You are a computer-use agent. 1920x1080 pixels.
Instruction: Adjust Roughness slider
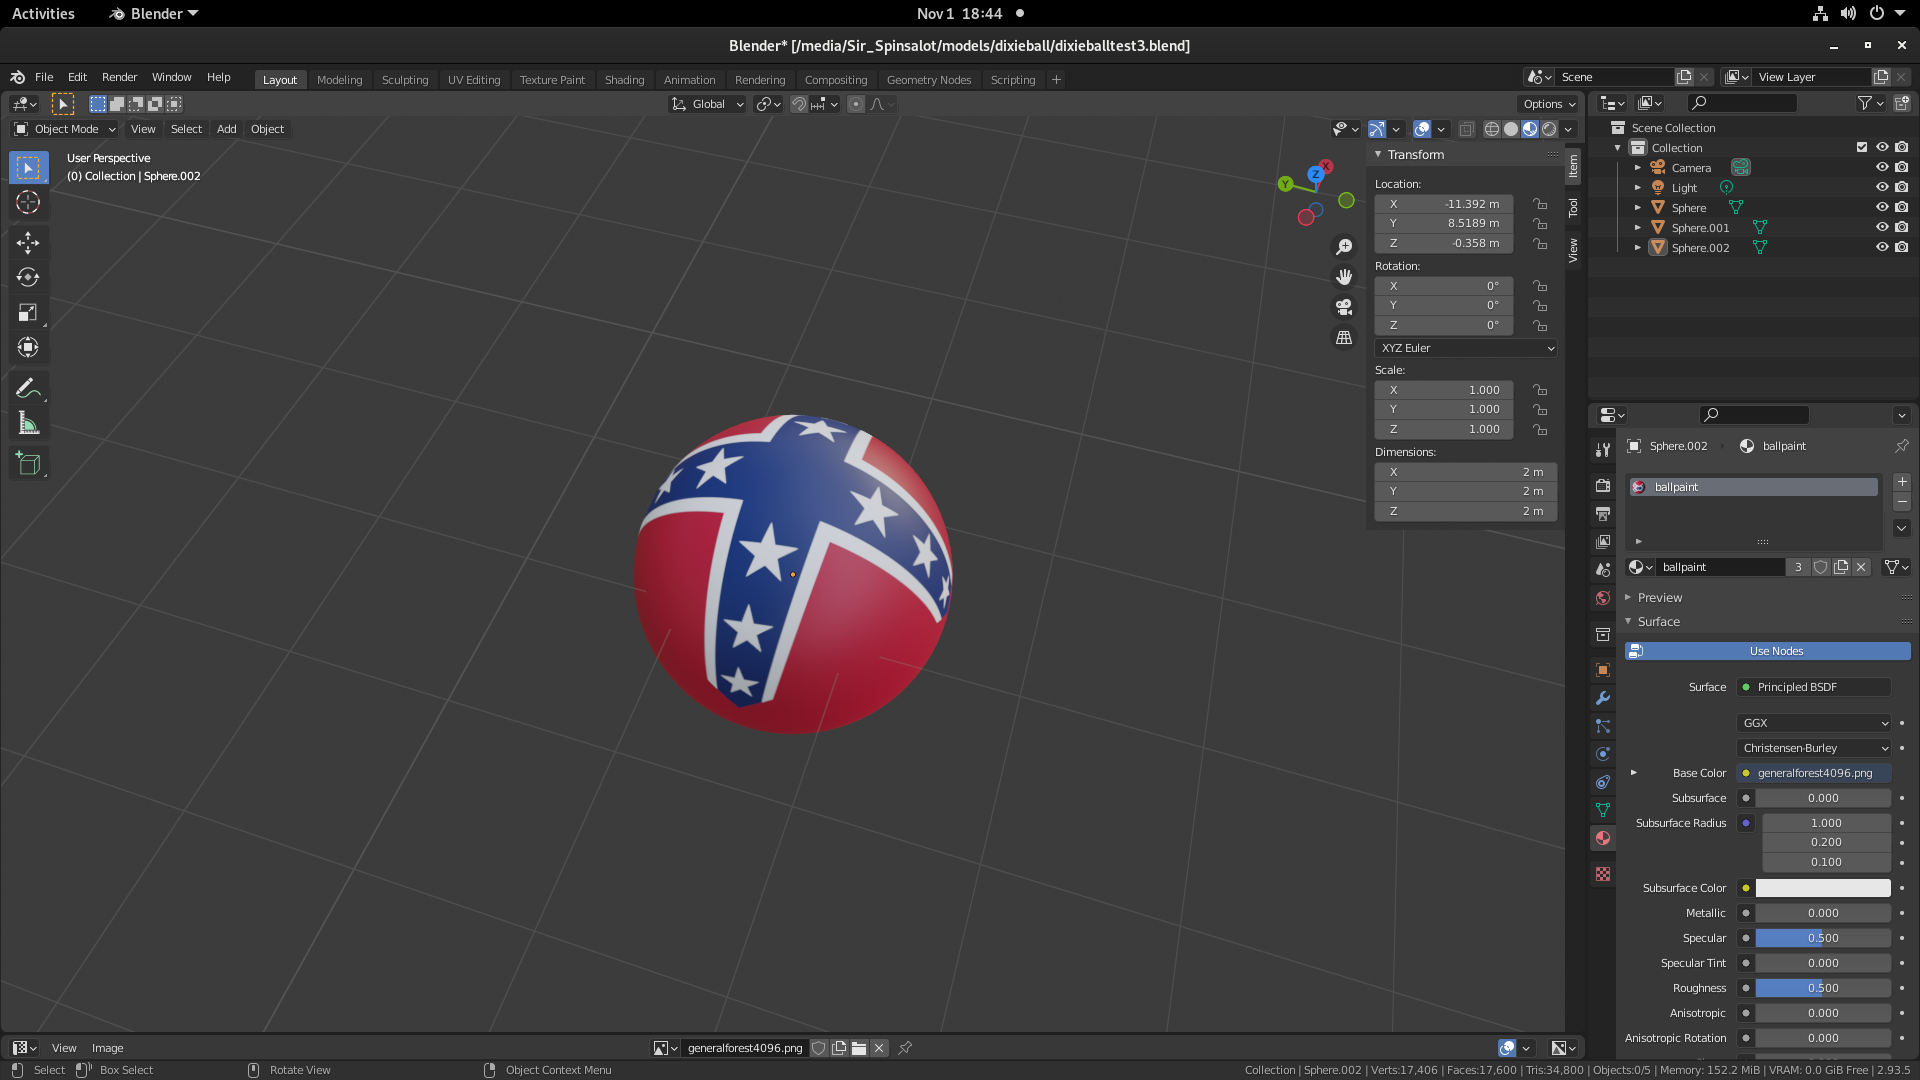1823,988
